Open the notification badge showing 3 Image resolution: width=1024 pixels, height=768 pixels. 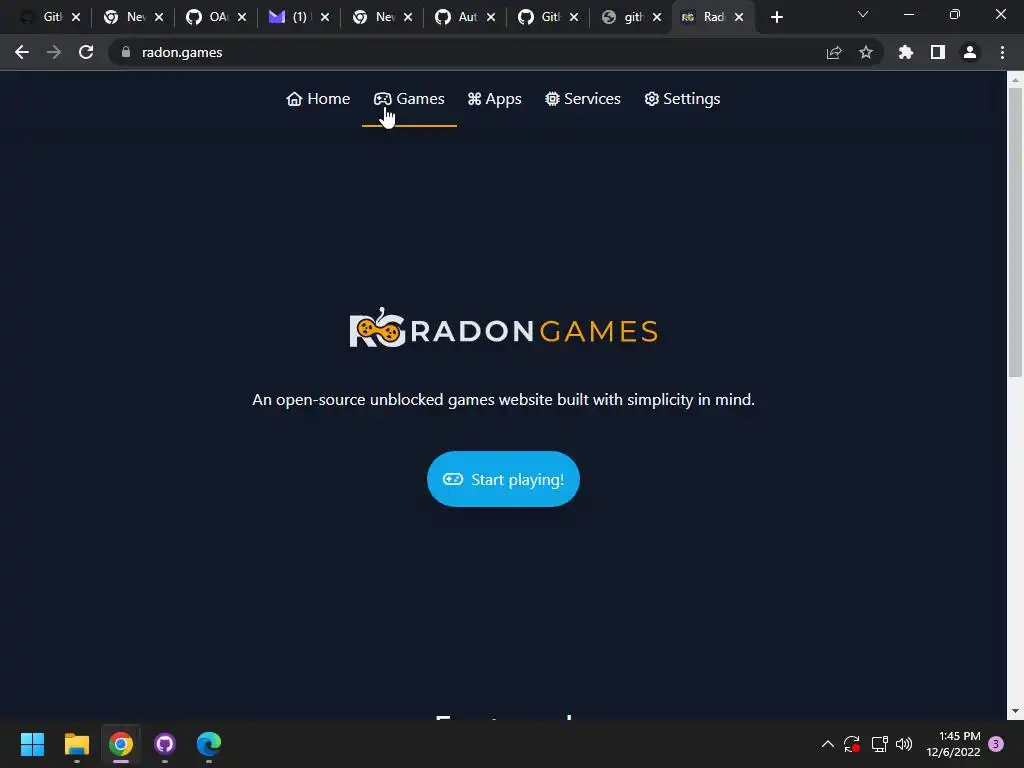[x=996, y=744]
